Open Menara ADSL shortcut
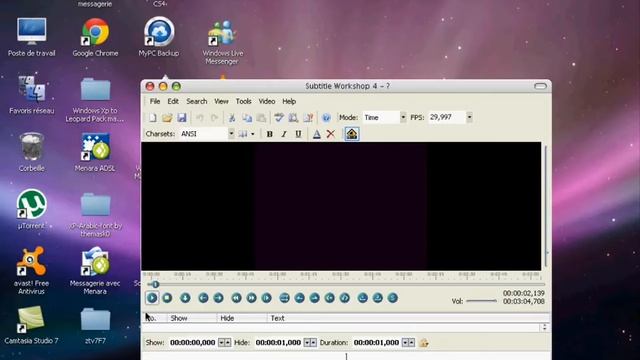This screenshot has height=360, width=640. coord(95,152)
